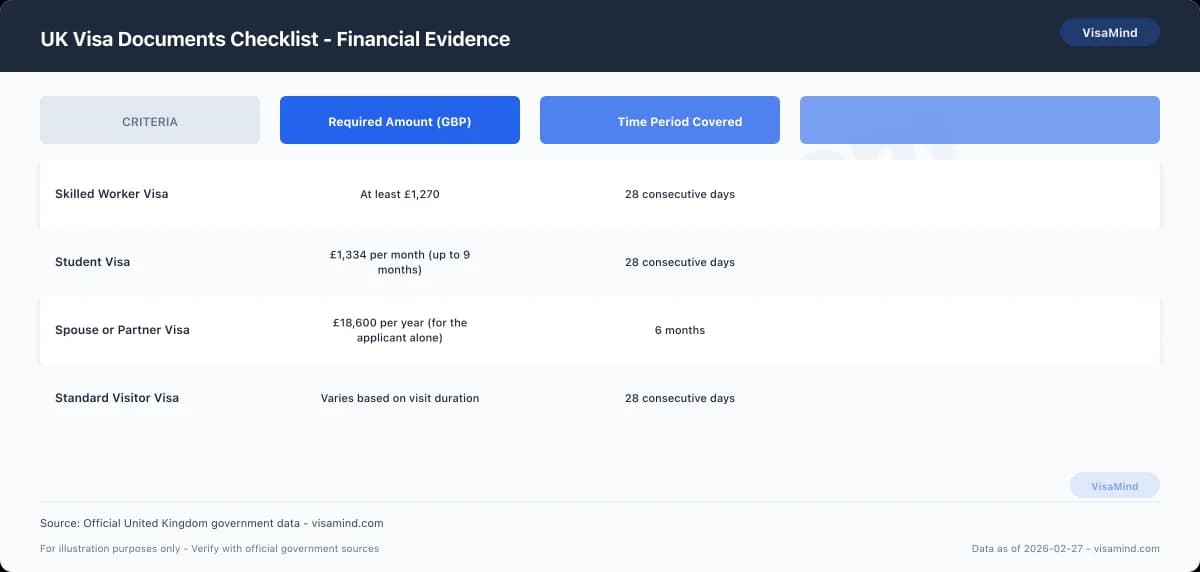
Task: Click the Spouse or Partner Visa row label
Action: click(122, 330)
